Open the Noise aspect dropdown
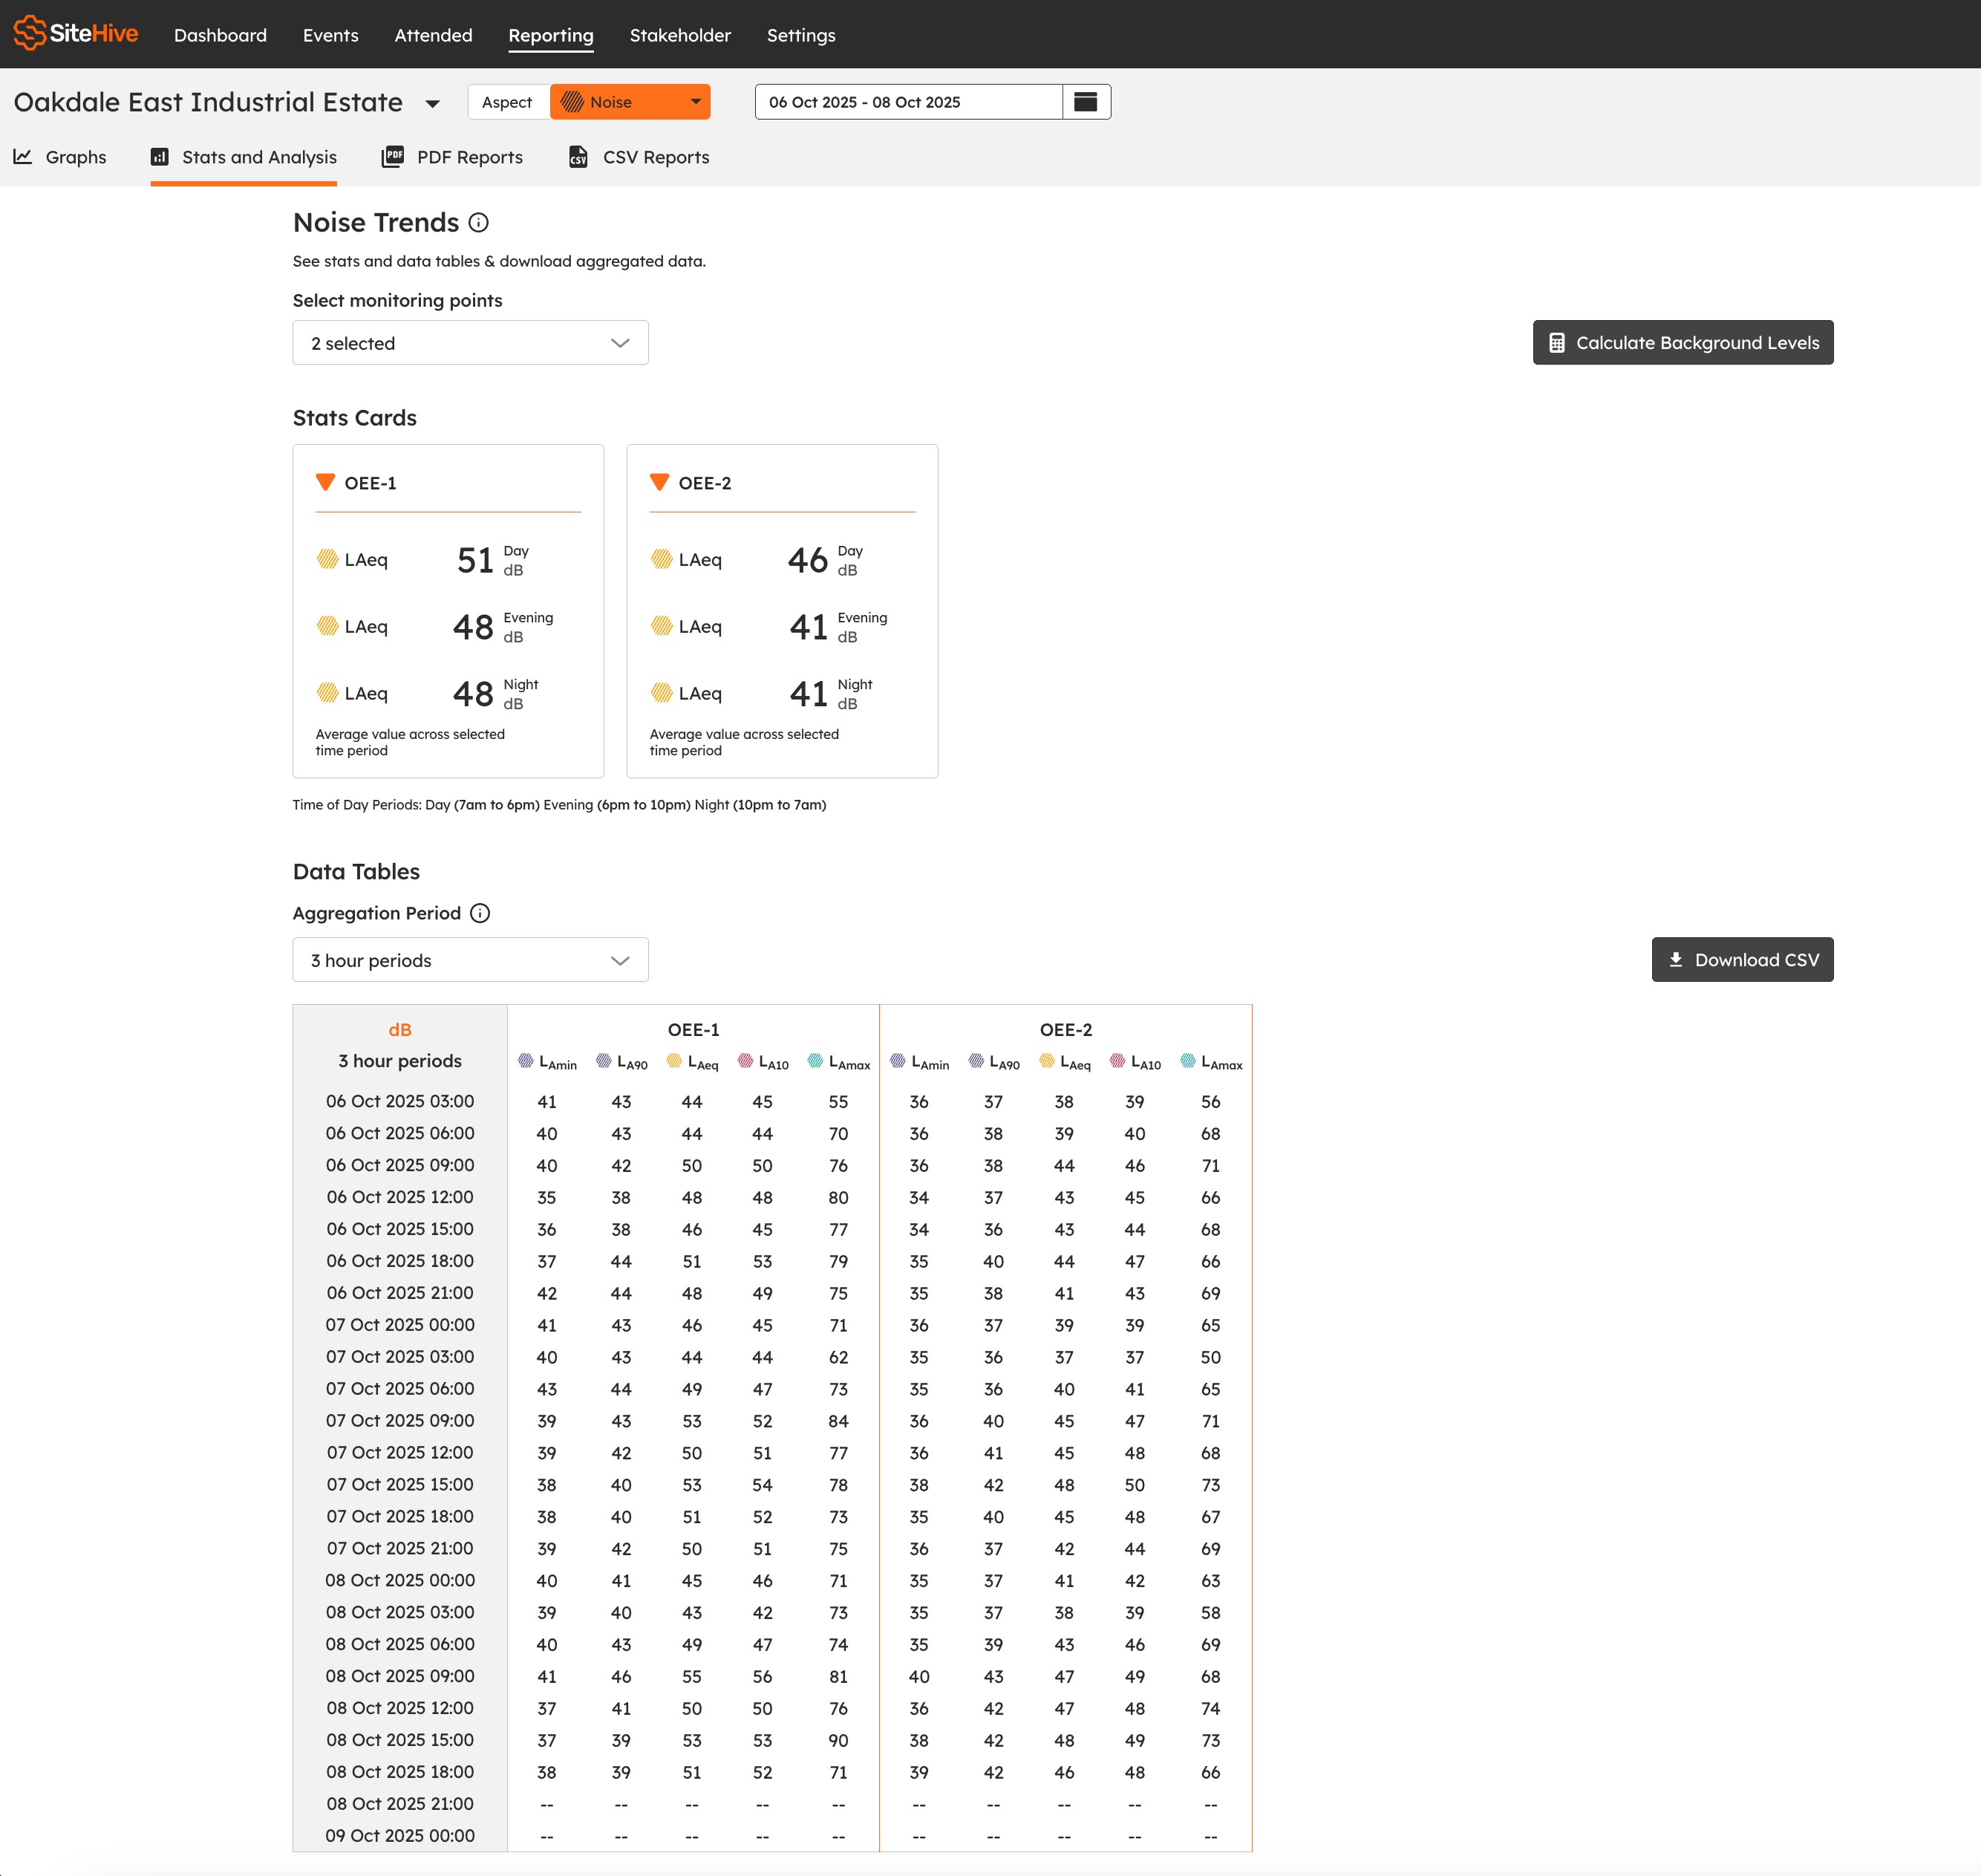This screenshot has width=1981, height=1876. coord(630,102)
